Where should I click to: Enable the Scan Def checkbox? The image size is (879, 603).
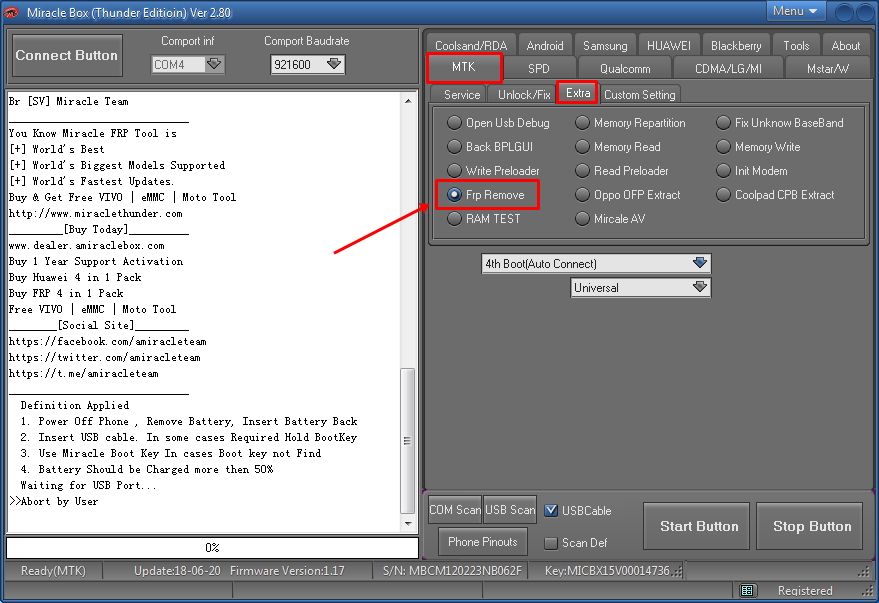[551, 543]
